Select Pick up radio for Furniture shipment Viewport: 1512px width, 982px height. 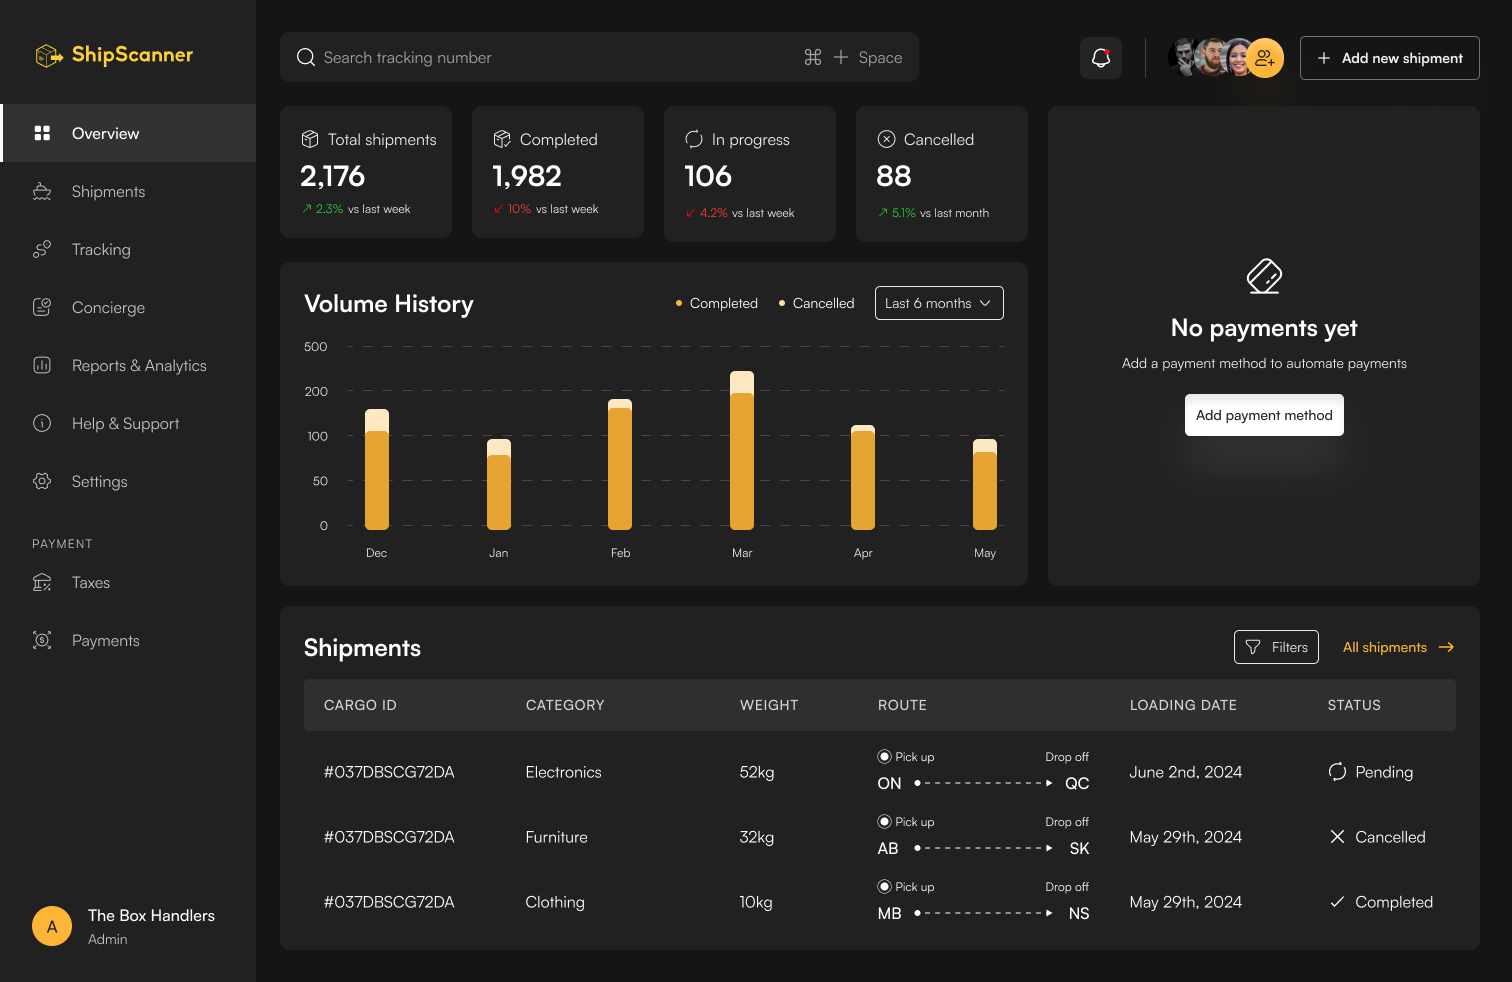point(884,822)
